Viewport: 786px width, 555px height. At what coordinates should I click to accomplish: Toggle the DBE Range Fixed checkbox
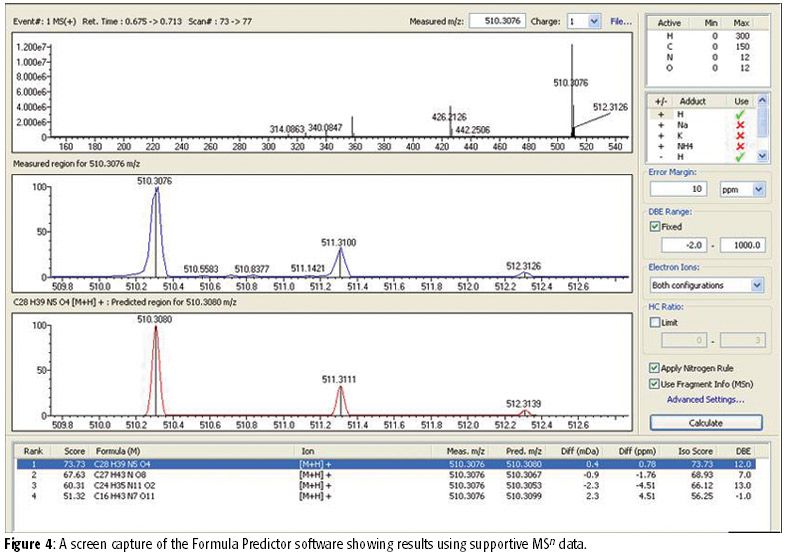[655, 227]
